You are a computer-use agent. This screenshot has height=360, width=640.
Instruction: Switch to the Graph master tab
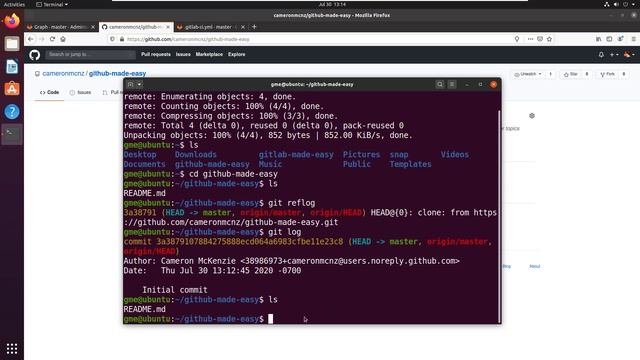point(60,27)
